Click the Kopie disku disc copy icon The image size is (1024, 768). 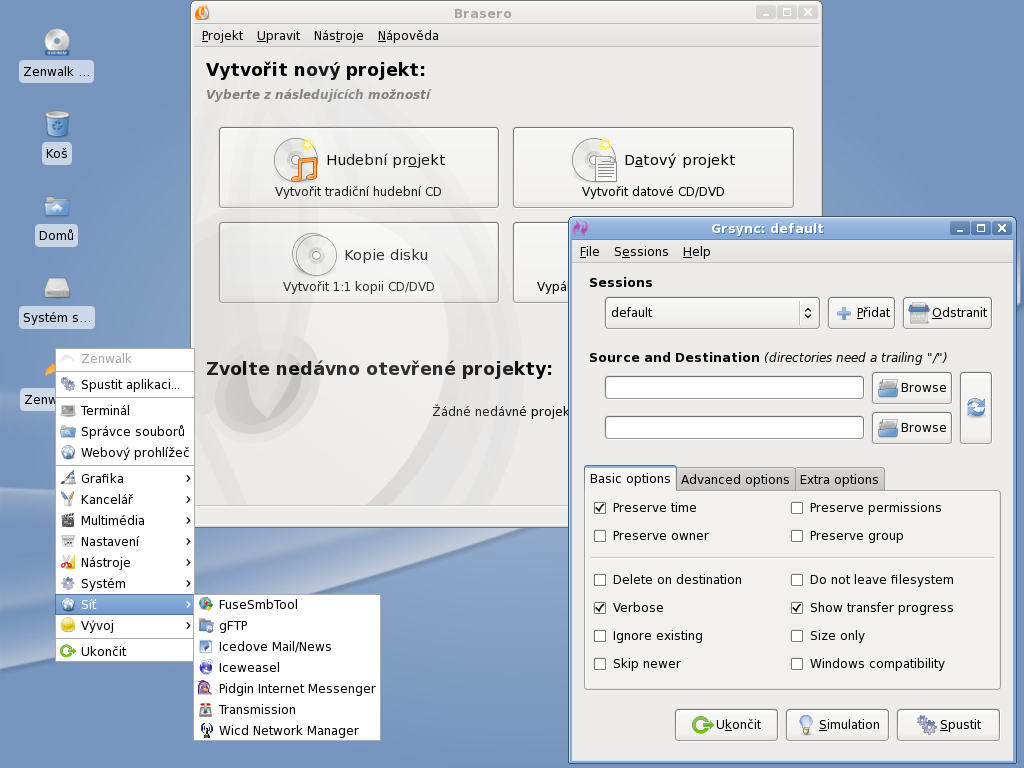coord(314,254)
